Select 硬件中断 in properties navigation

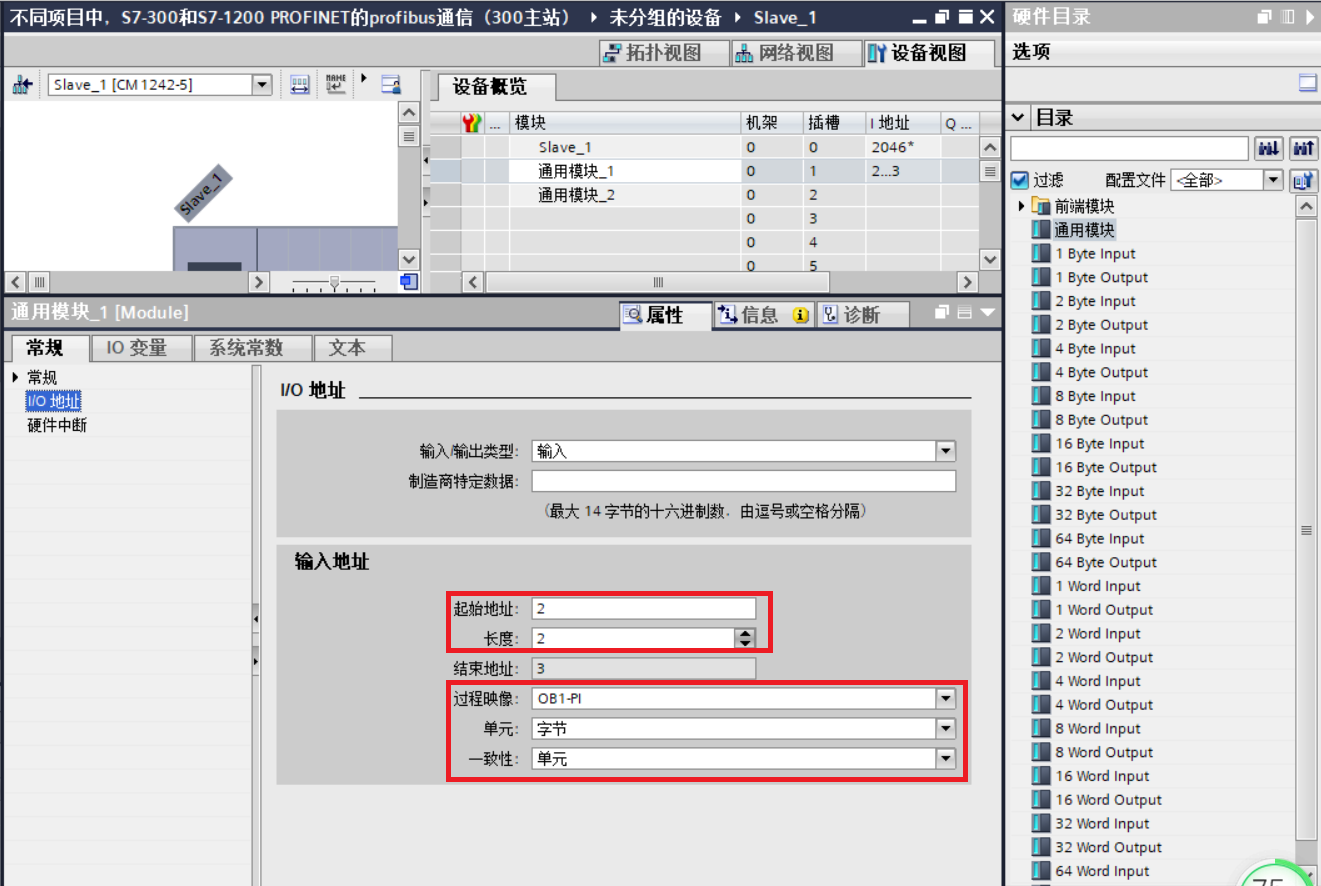tap(57, 425)
